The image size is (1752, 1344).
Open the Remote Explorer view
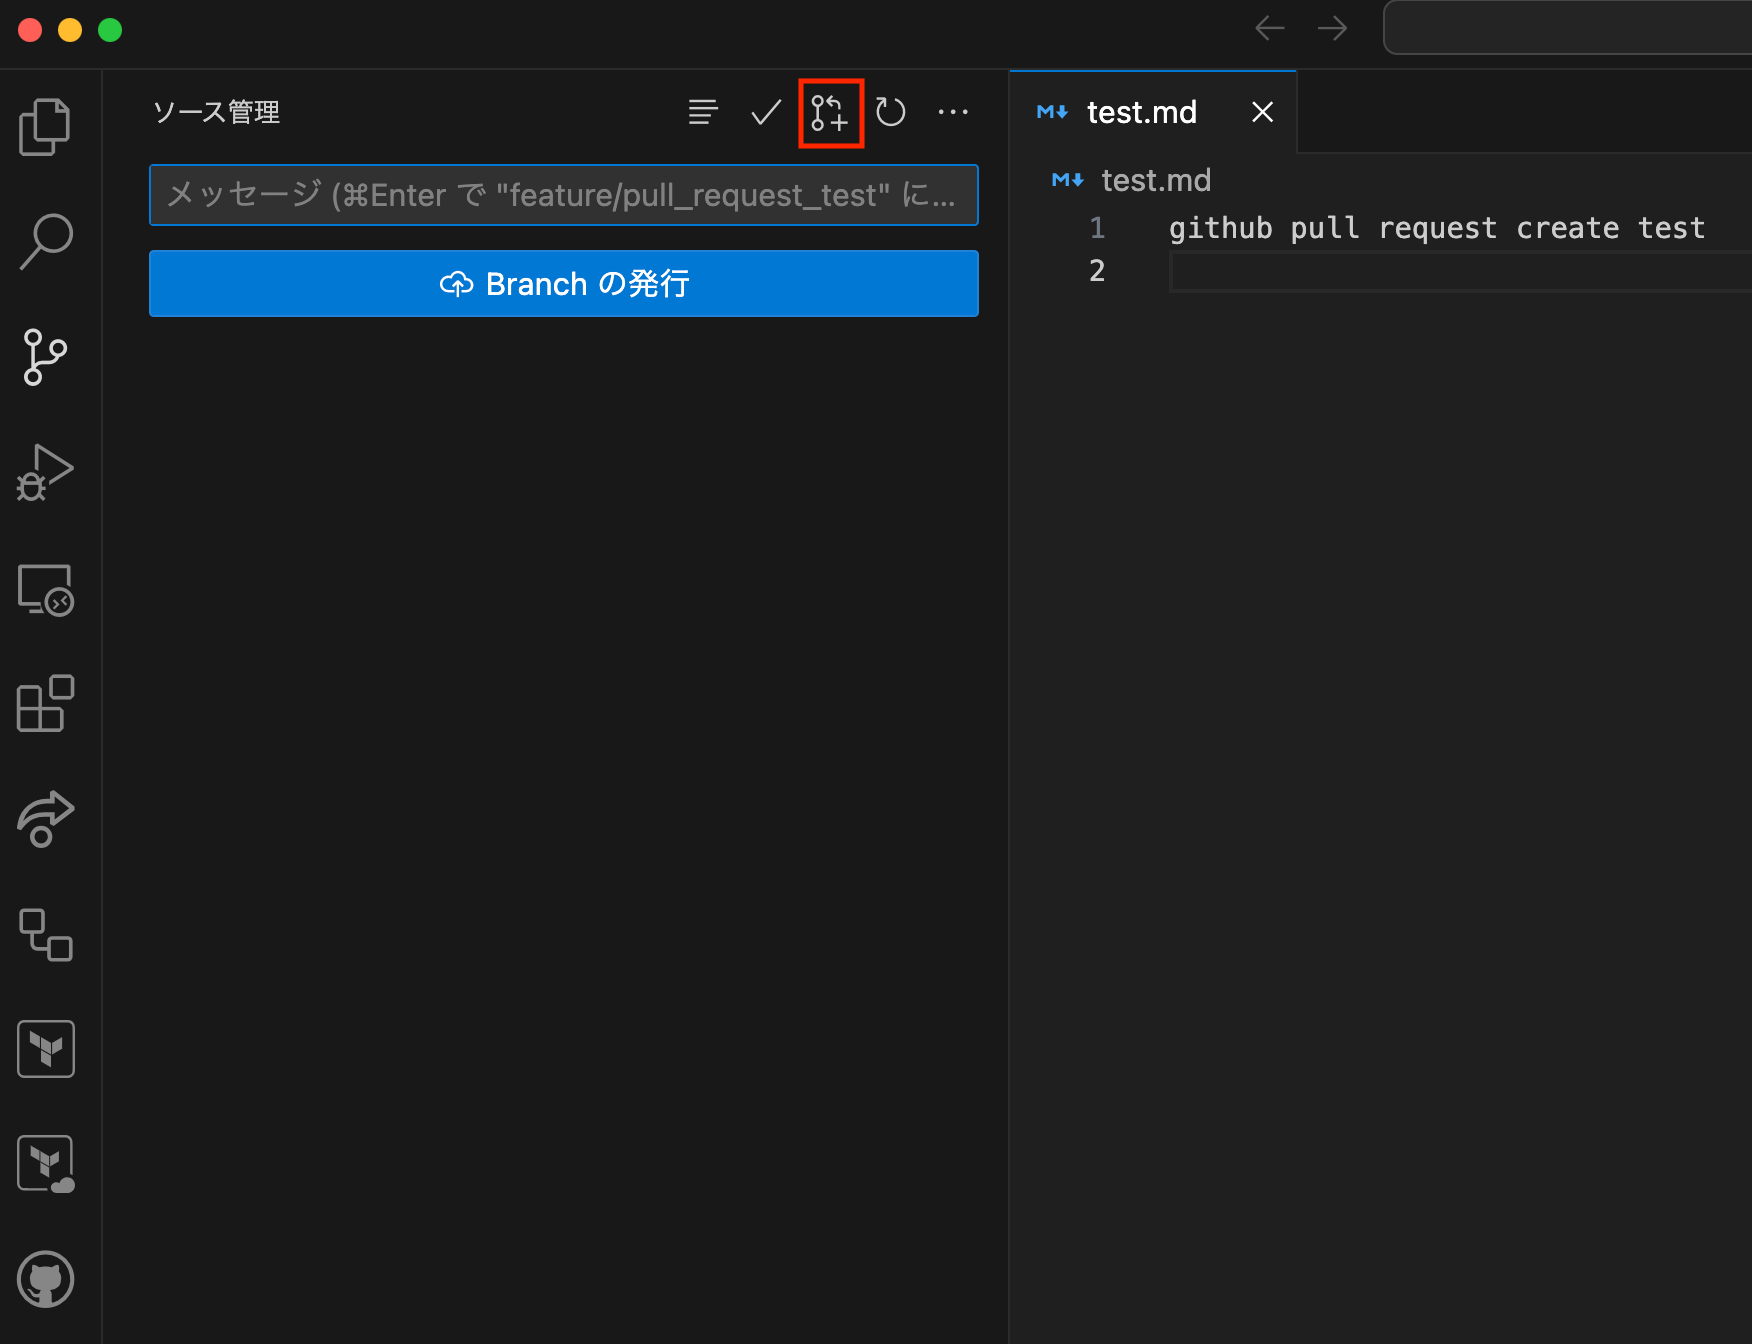[x=45, y=589]
